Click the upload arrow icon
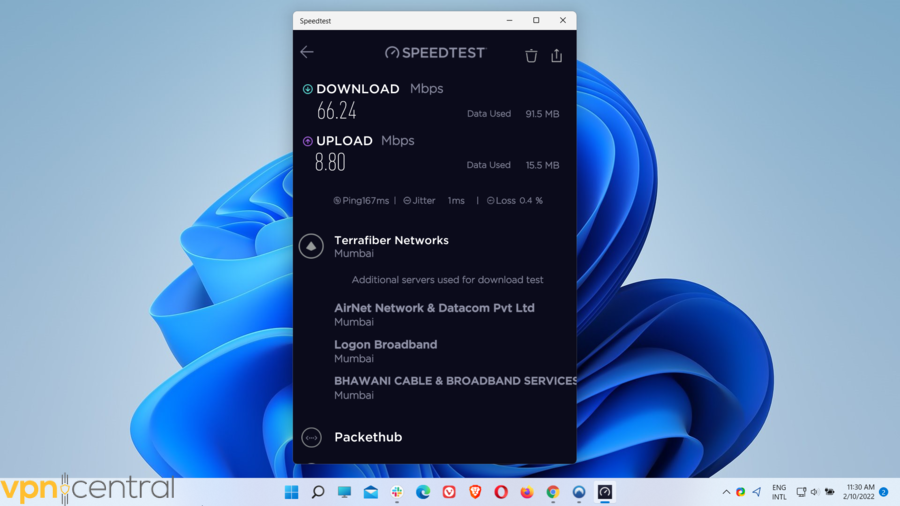 [x=308, y=141]
